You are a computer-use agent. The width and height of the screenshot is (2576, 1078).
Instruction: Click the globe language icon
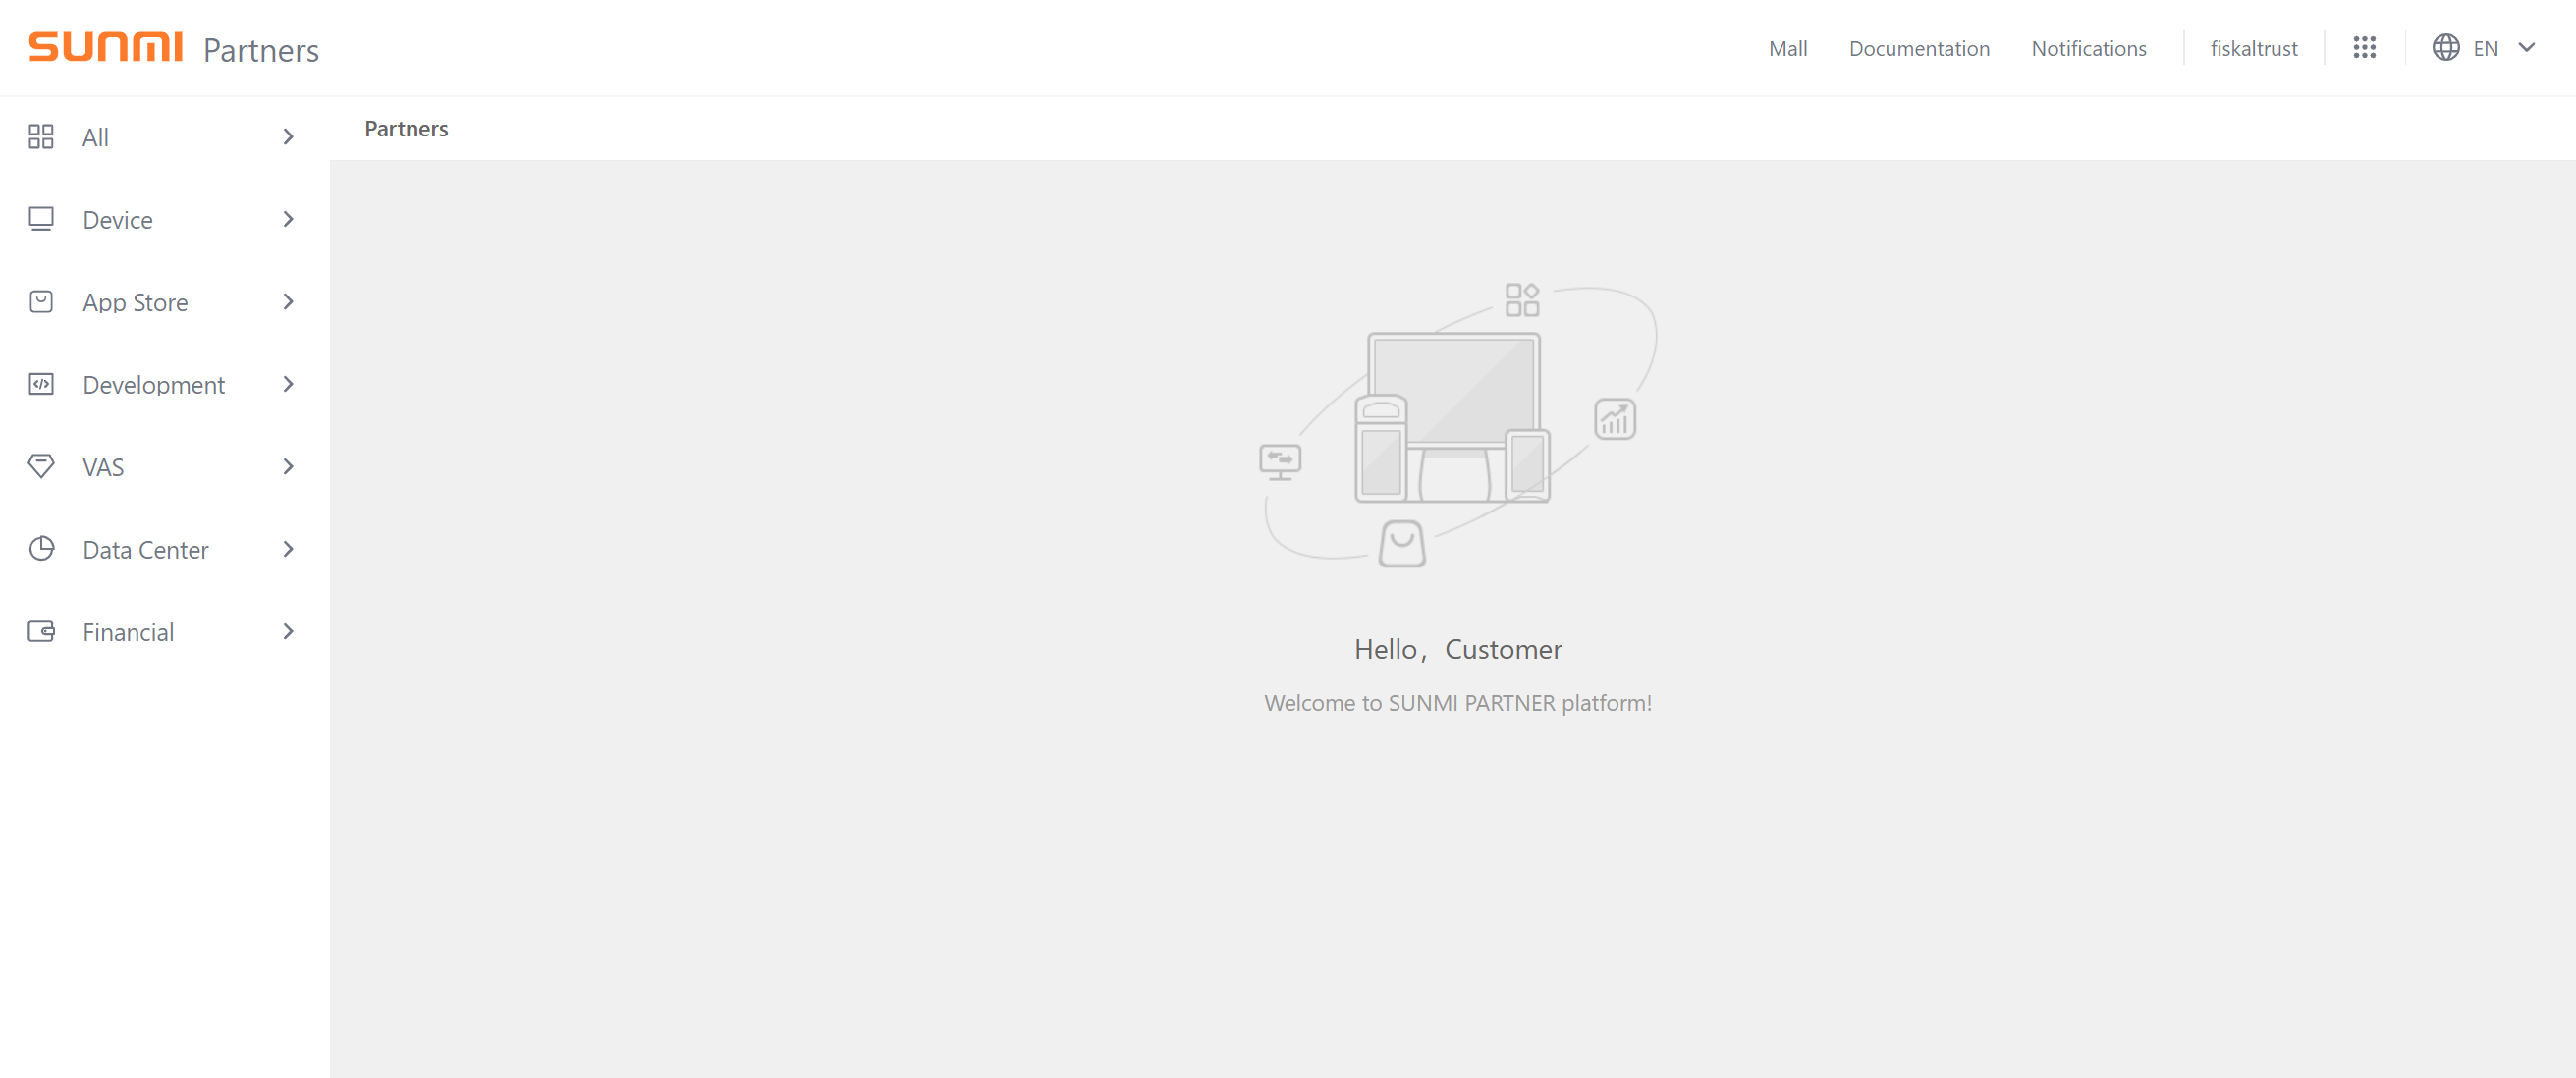click(2445, 47)
